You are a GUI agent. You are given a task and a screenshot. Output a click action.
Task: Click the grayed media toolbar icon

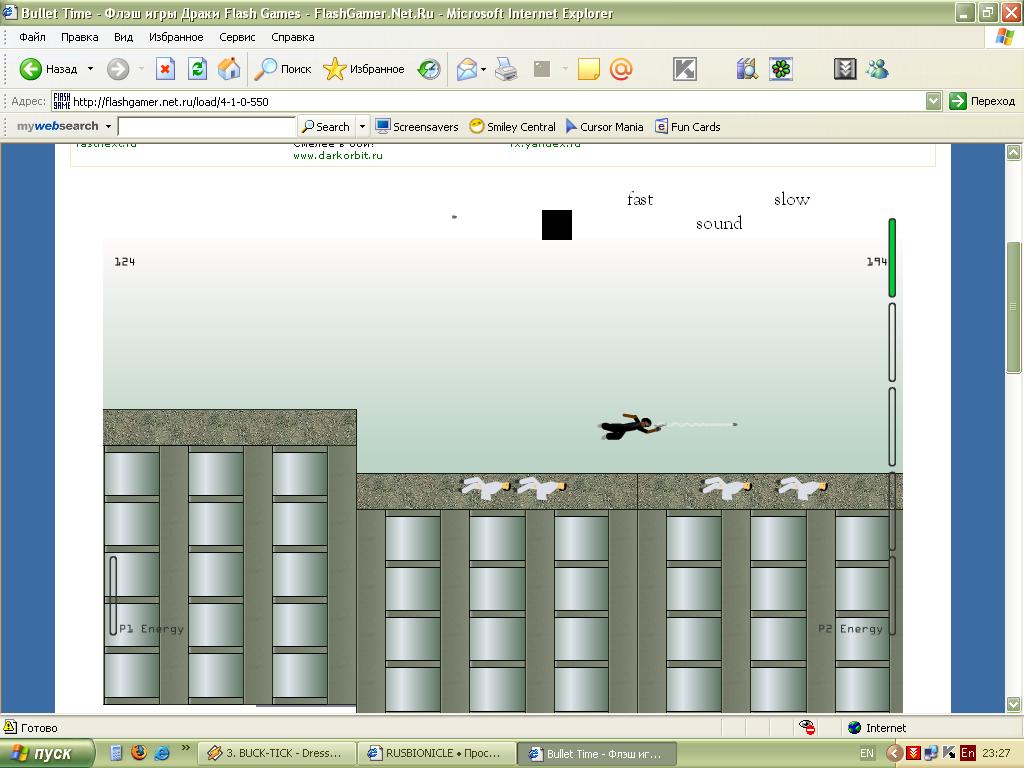click(x=542, y=69)
